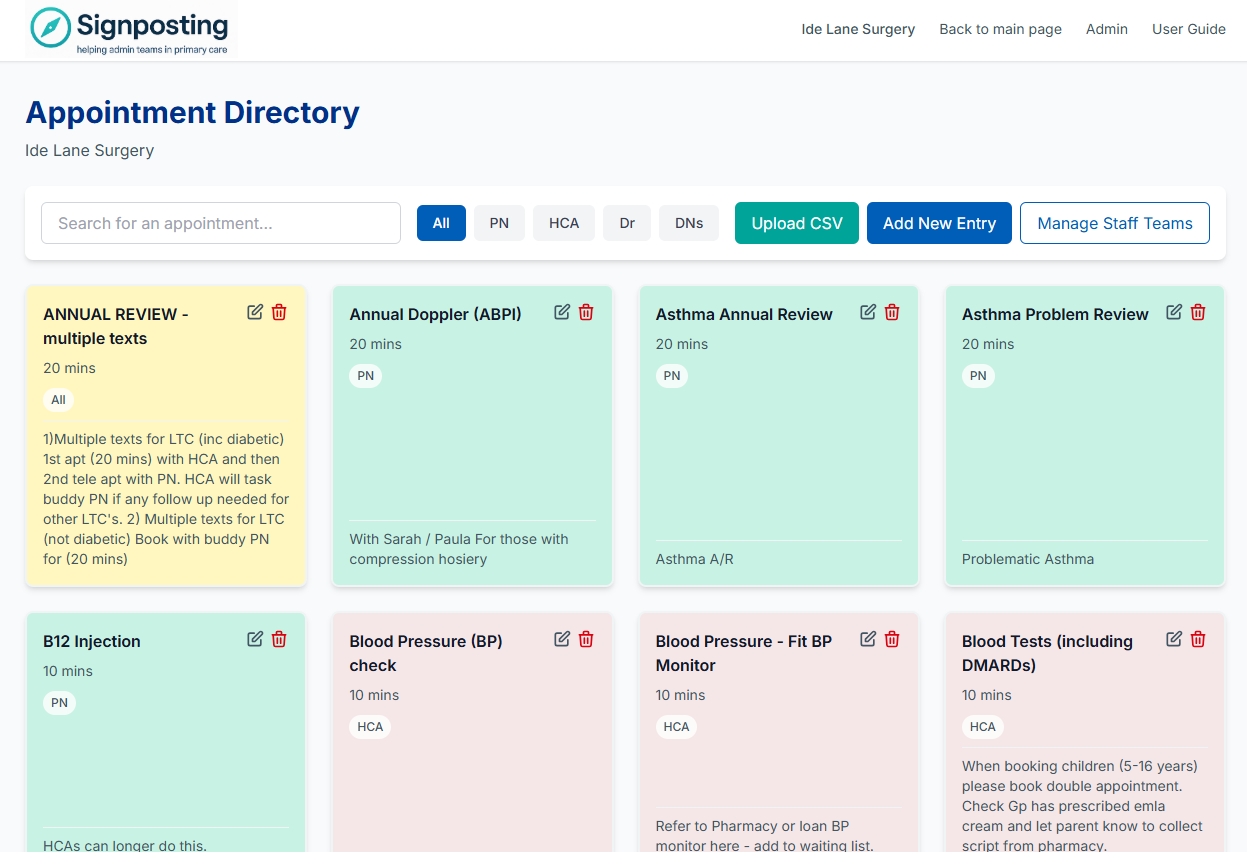
Task: Show only Dr appointments
Action: point(627,223)
